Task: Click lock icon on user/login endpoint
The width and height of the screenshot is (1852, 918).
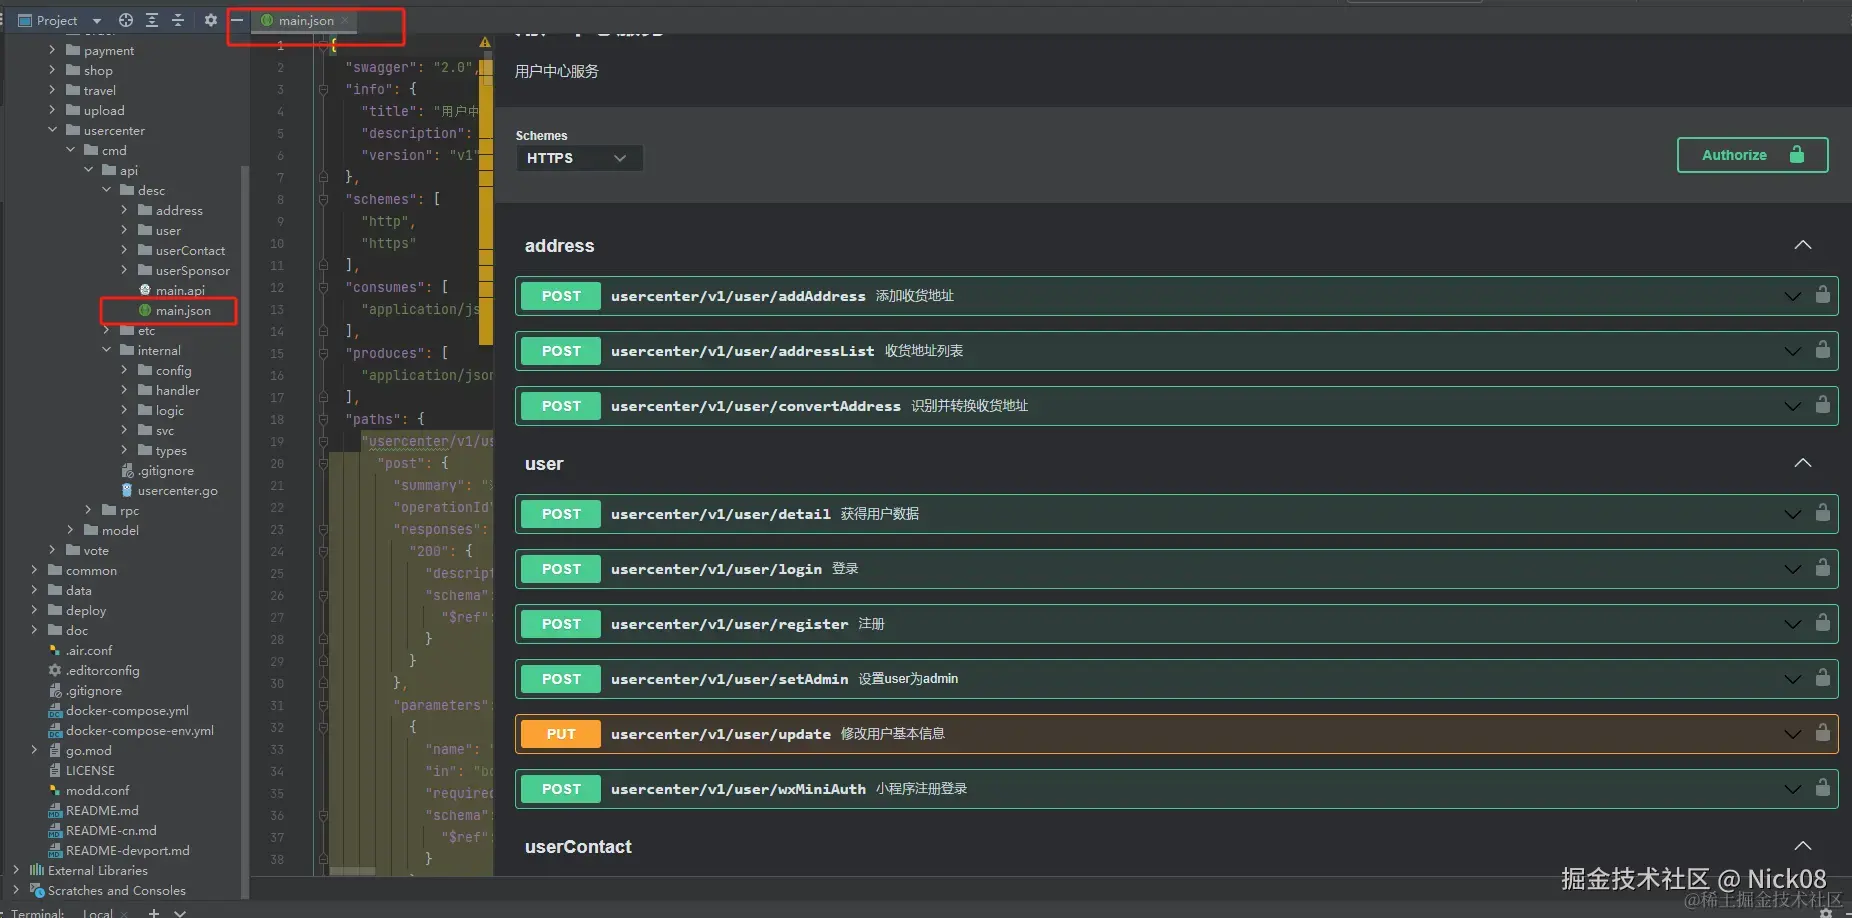Action: click(x=1822, y=568)
